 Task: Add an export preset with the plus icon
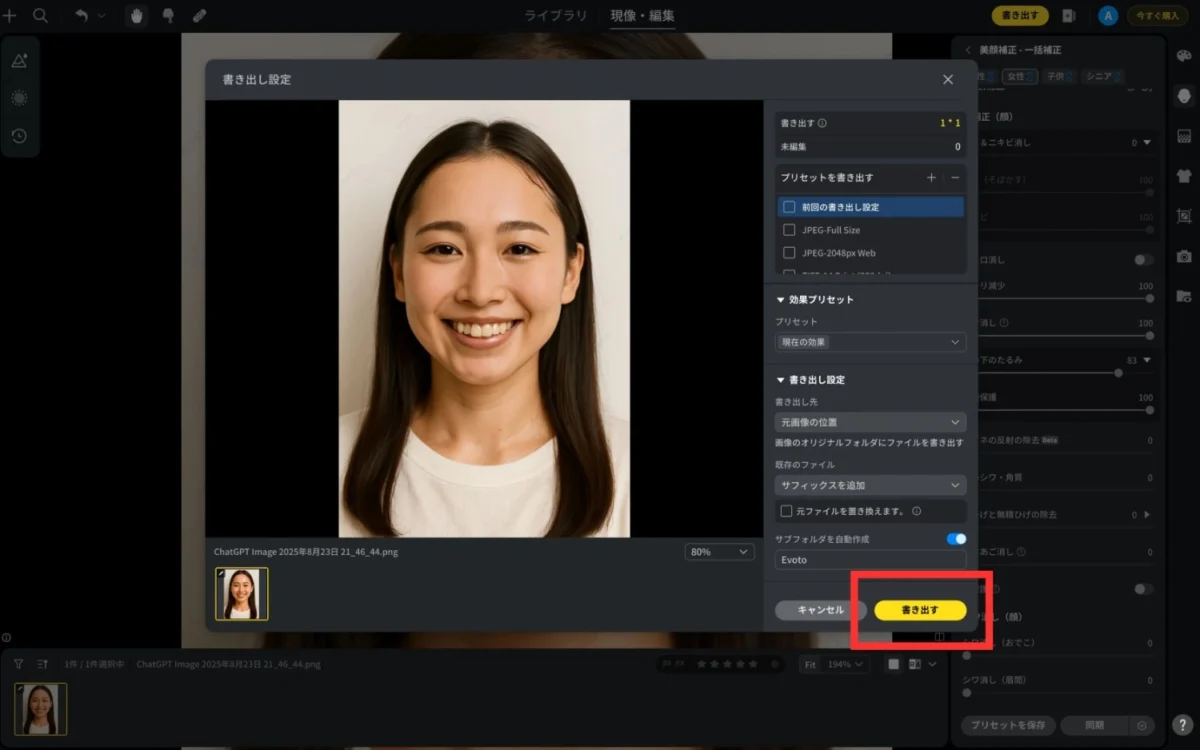931,177
